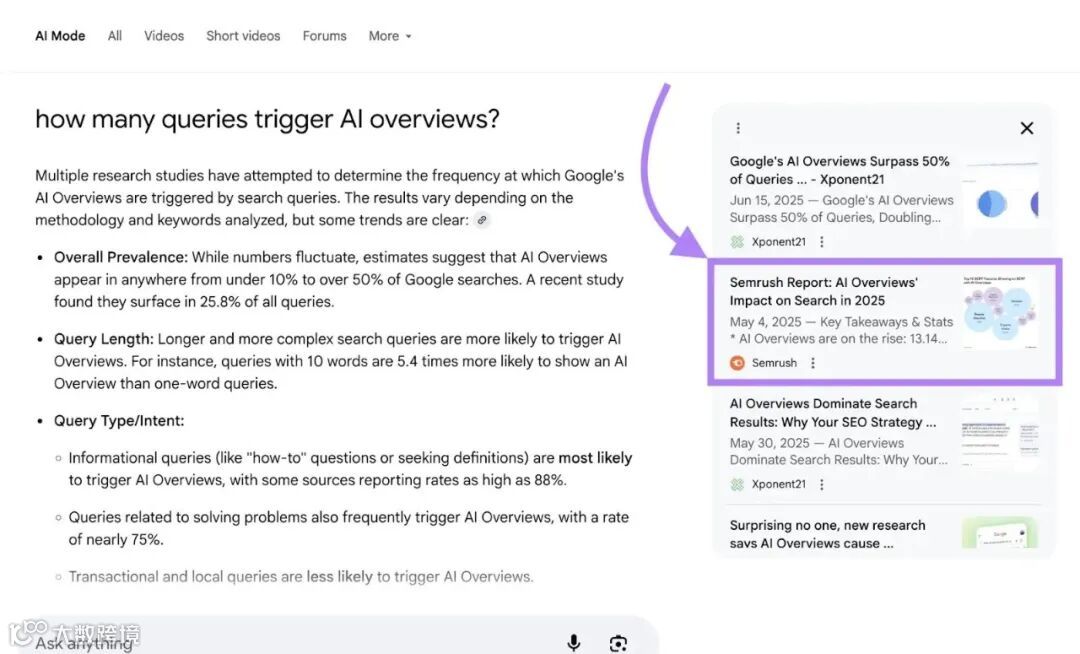Click Xponent21 favicon under 'Dominate Search Results'

(737, 484)
